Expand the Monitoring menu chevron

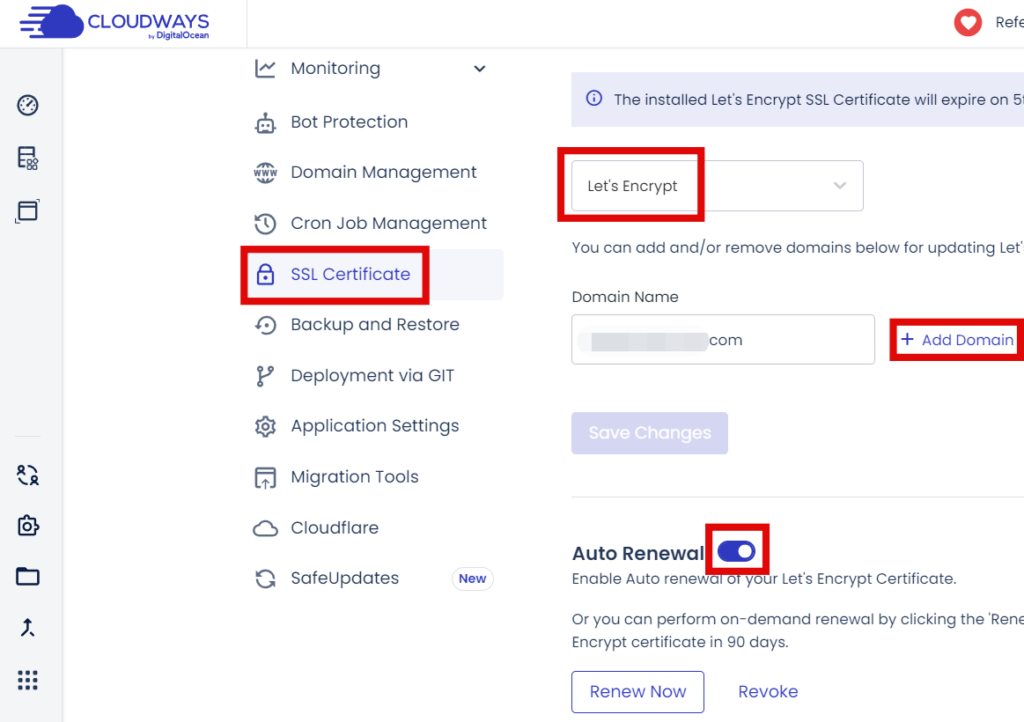479,69
